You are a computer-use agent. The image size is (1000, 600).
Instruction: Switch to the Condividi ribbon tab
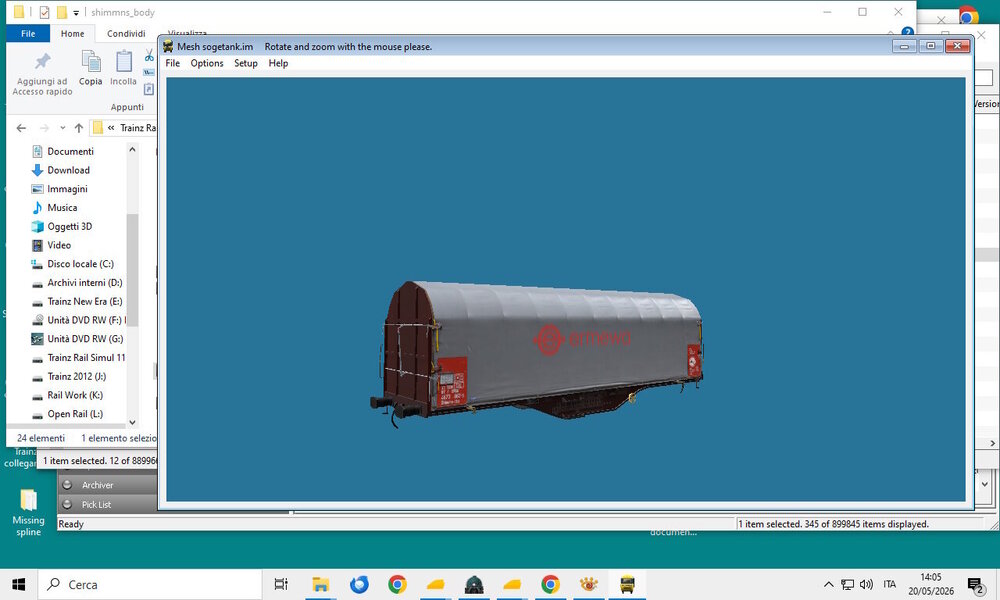click(x=126, y=34)
